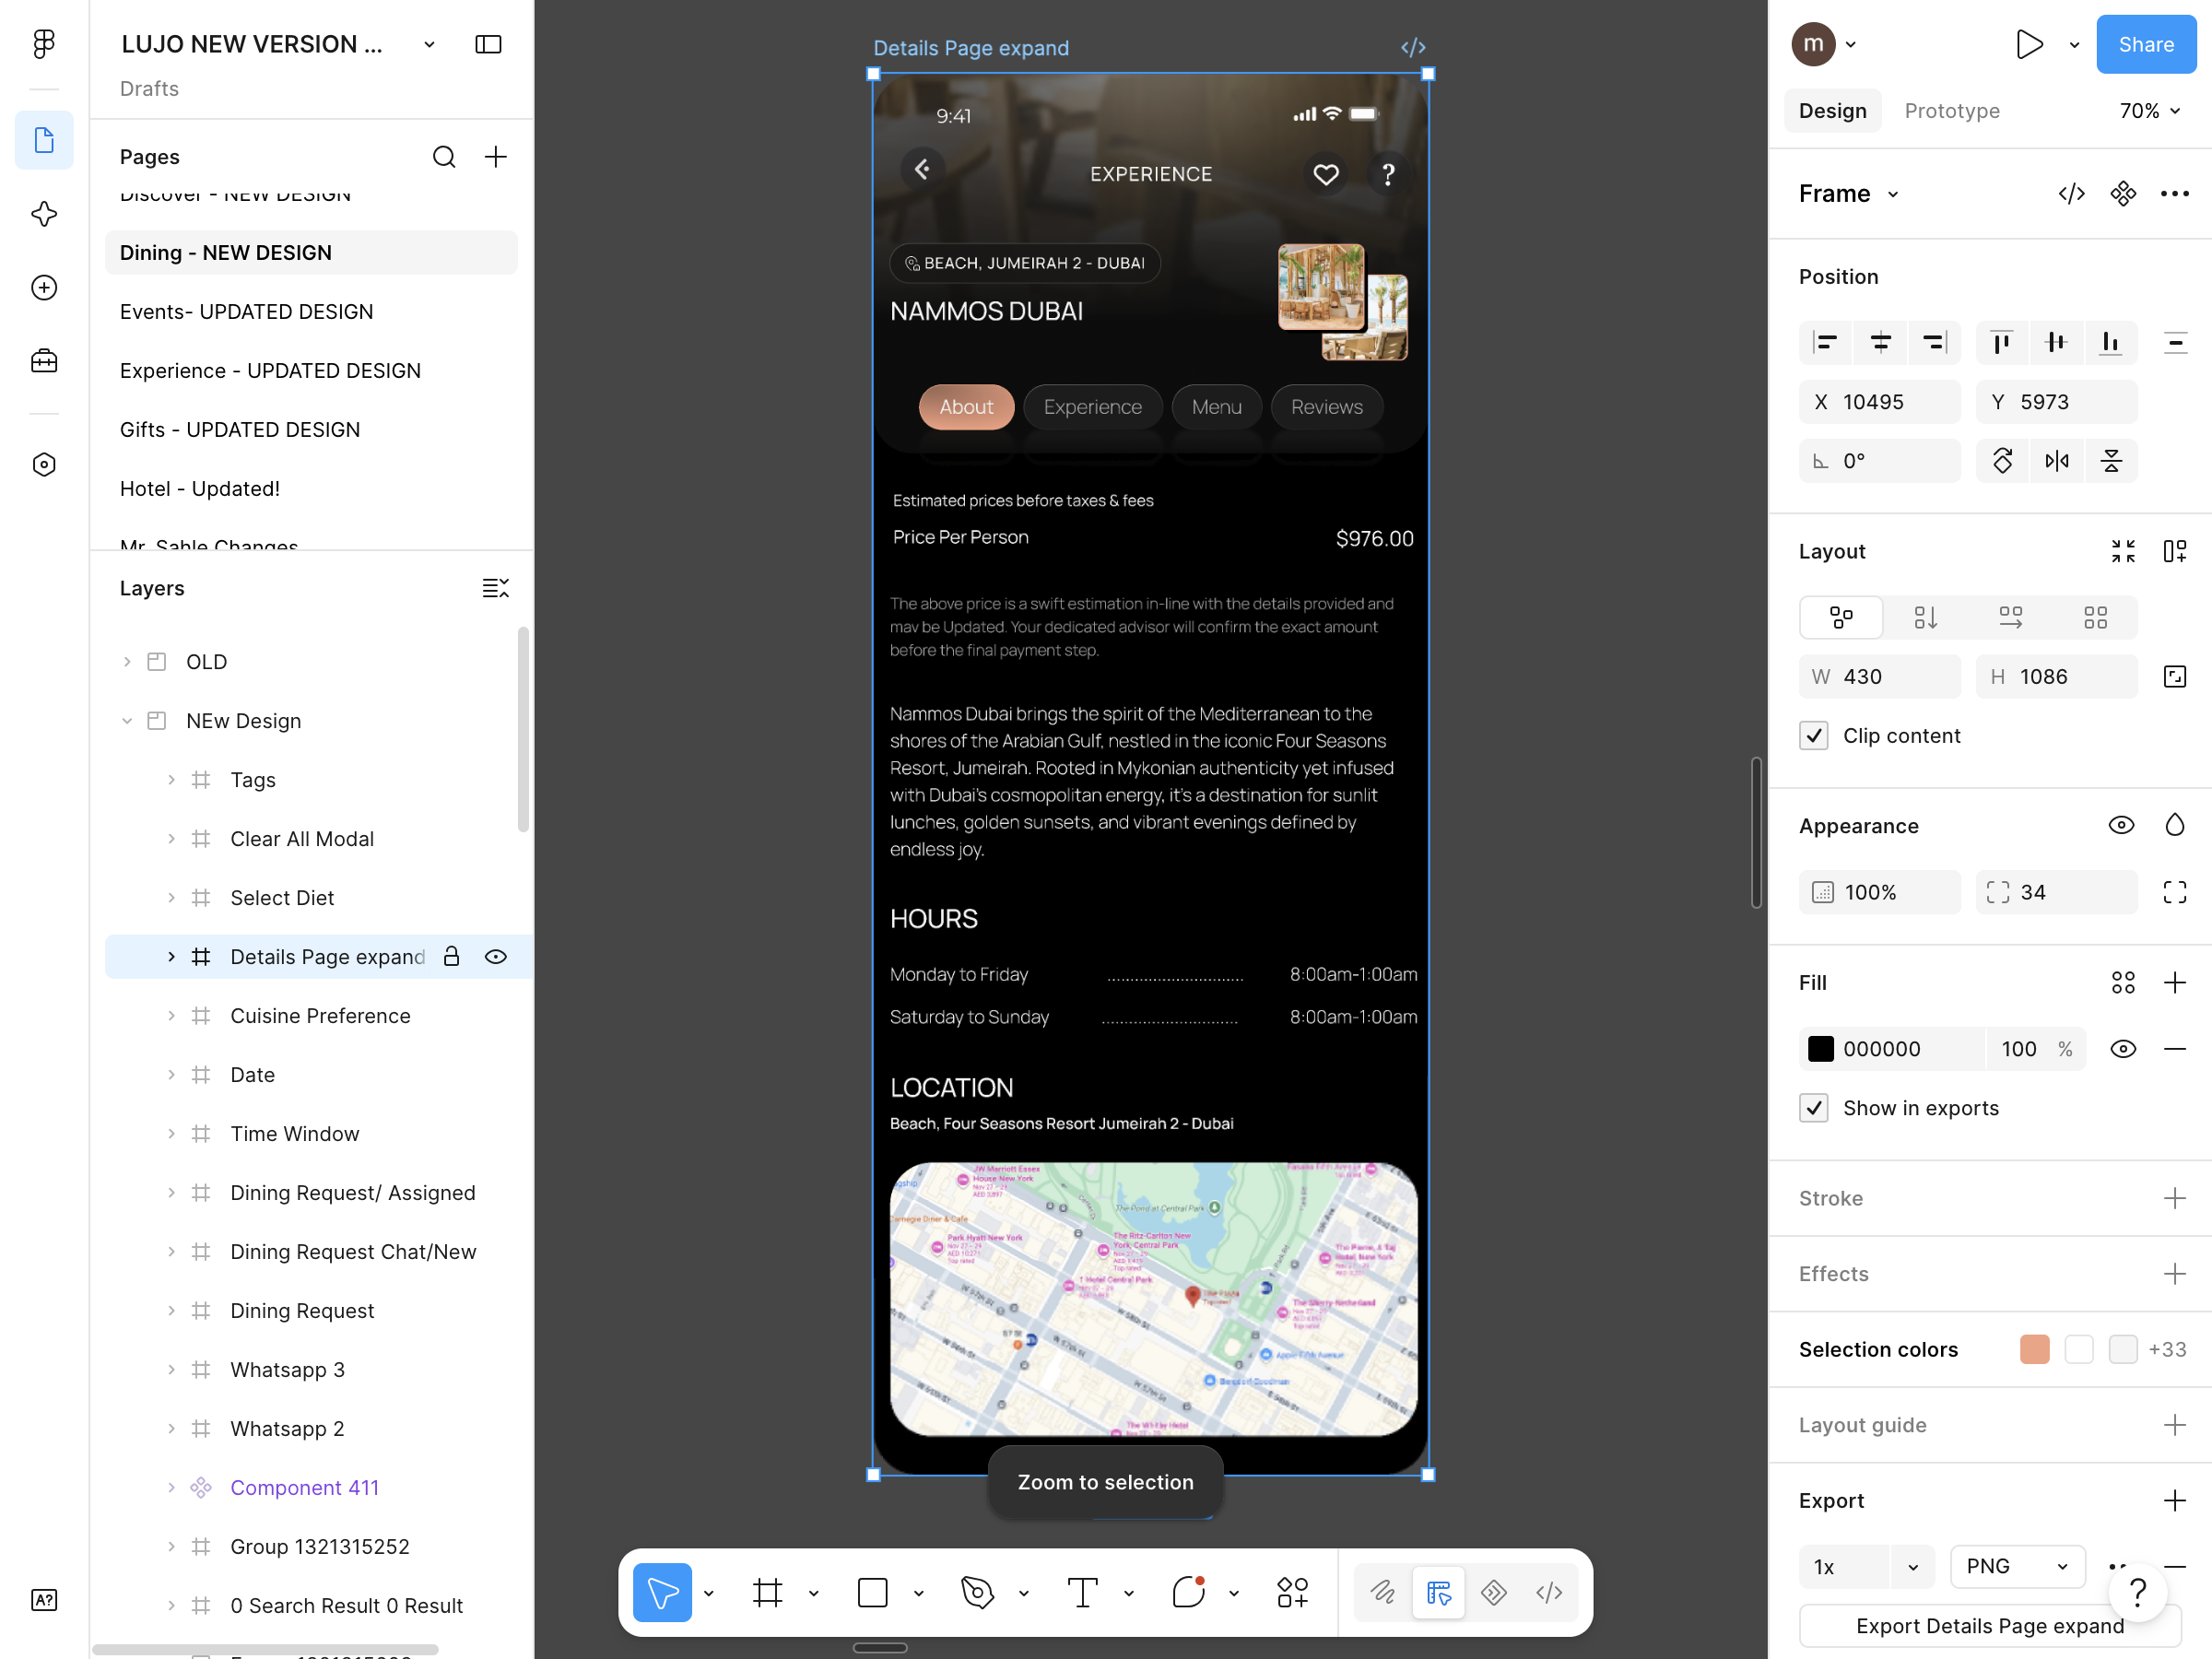Image resolution: width=2212 pixels, height=1659 pixels.
Task: Click the Reviews pill in mockup
Action: coord(1326,407)
